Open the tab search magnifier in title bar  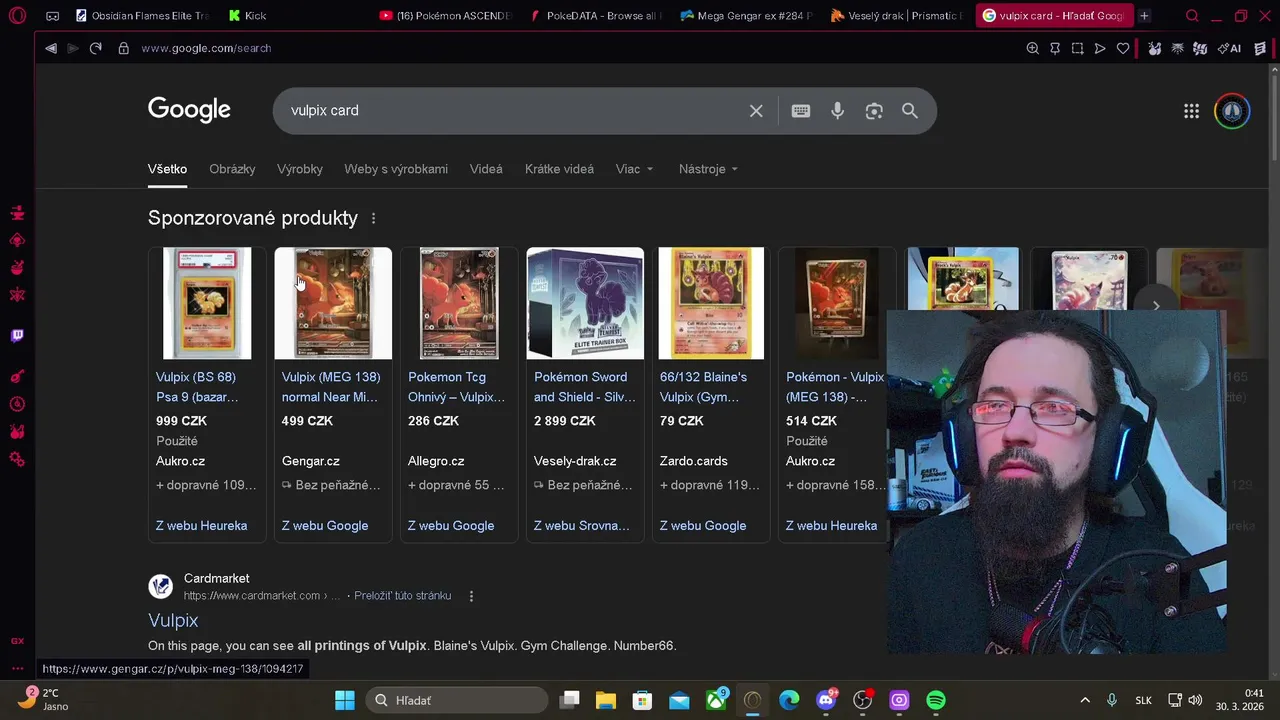(x=1192, y=16)
